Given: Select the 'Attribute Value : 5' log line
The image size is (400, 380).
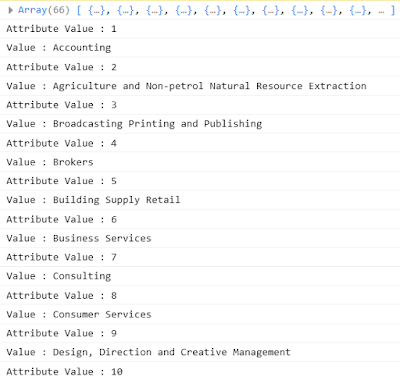Looking at the screenshot, I should click(x=200, y=181).
